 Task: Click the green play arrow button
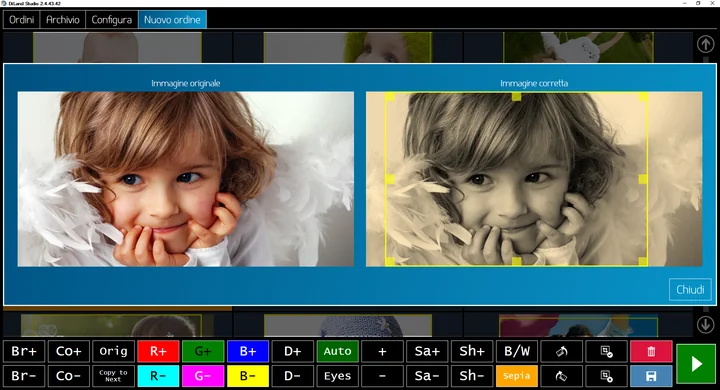696,364
